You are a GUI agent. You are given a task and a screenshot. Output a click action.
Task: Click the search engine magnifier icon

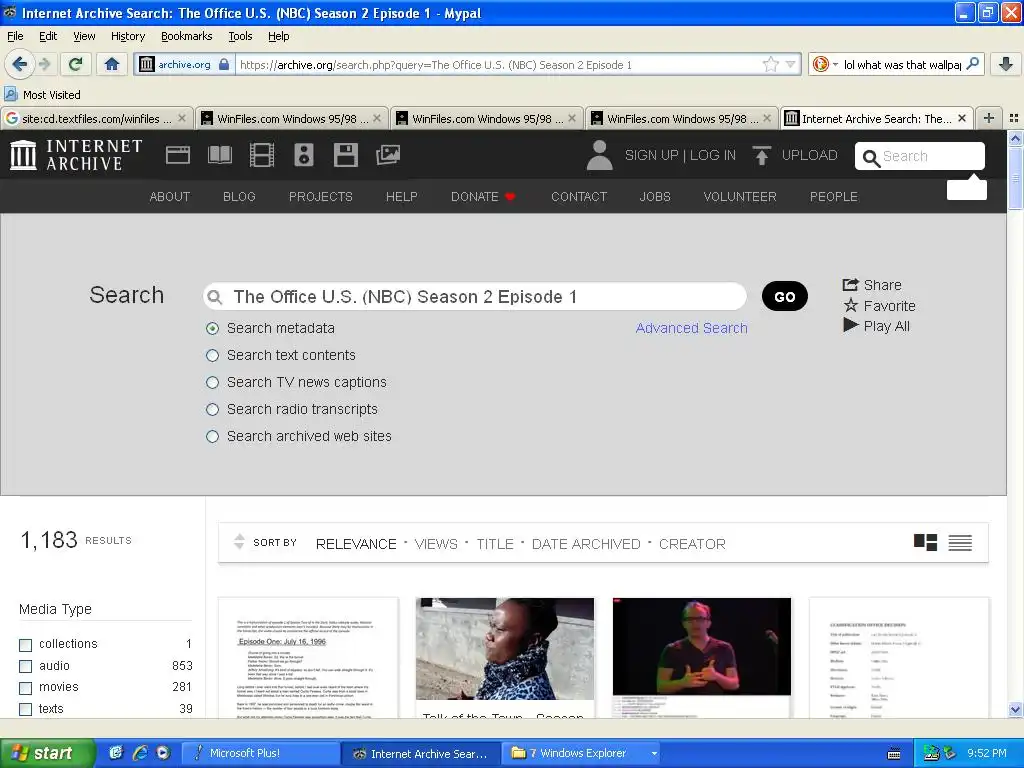pos(972,64)
